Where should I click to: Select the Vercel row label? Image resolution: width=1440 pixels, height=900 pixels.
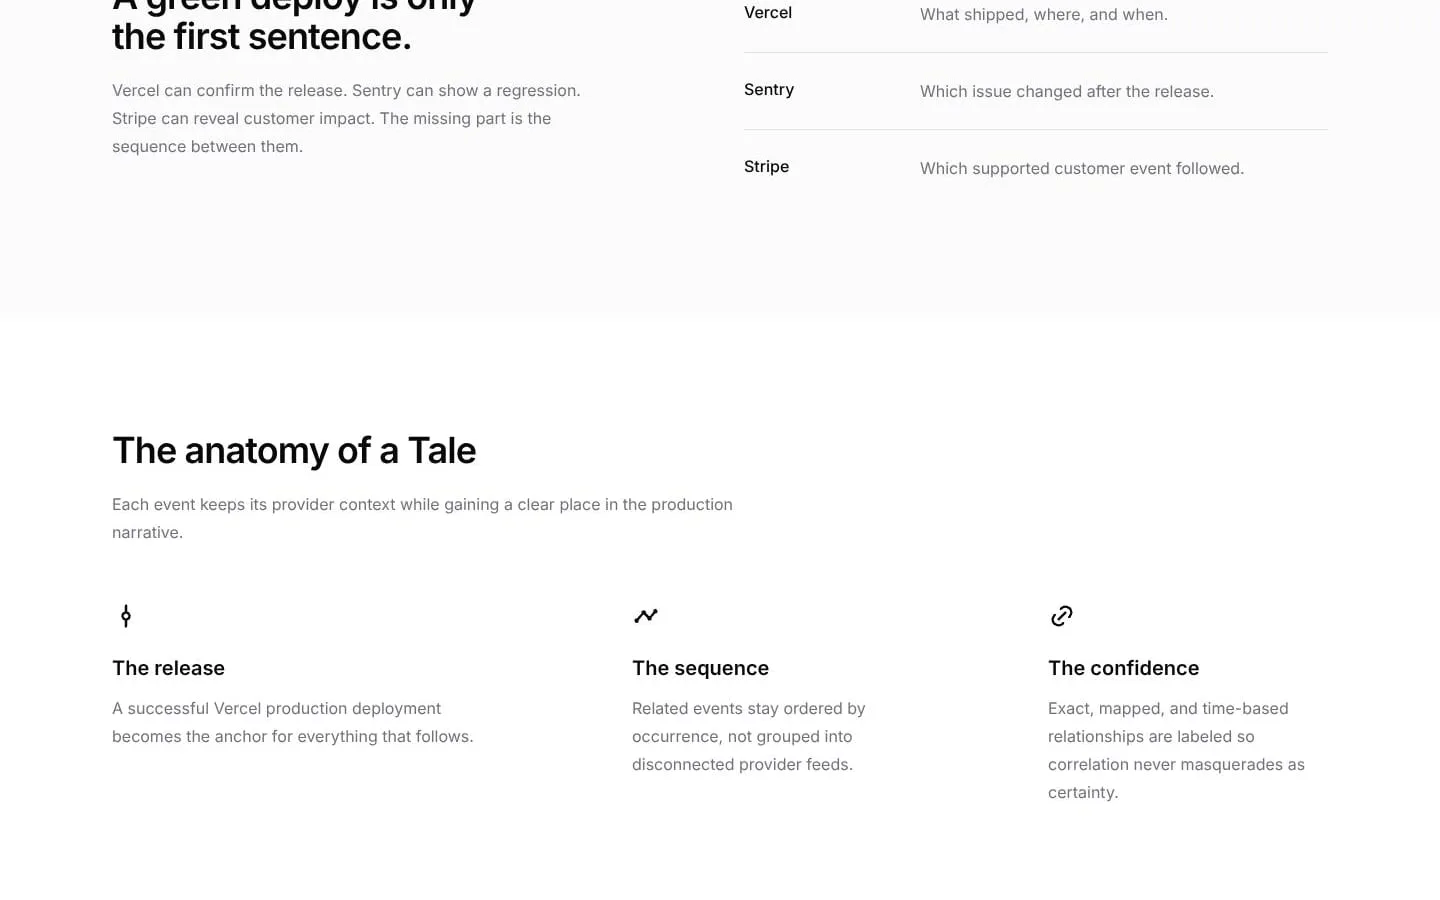(768, 13)
